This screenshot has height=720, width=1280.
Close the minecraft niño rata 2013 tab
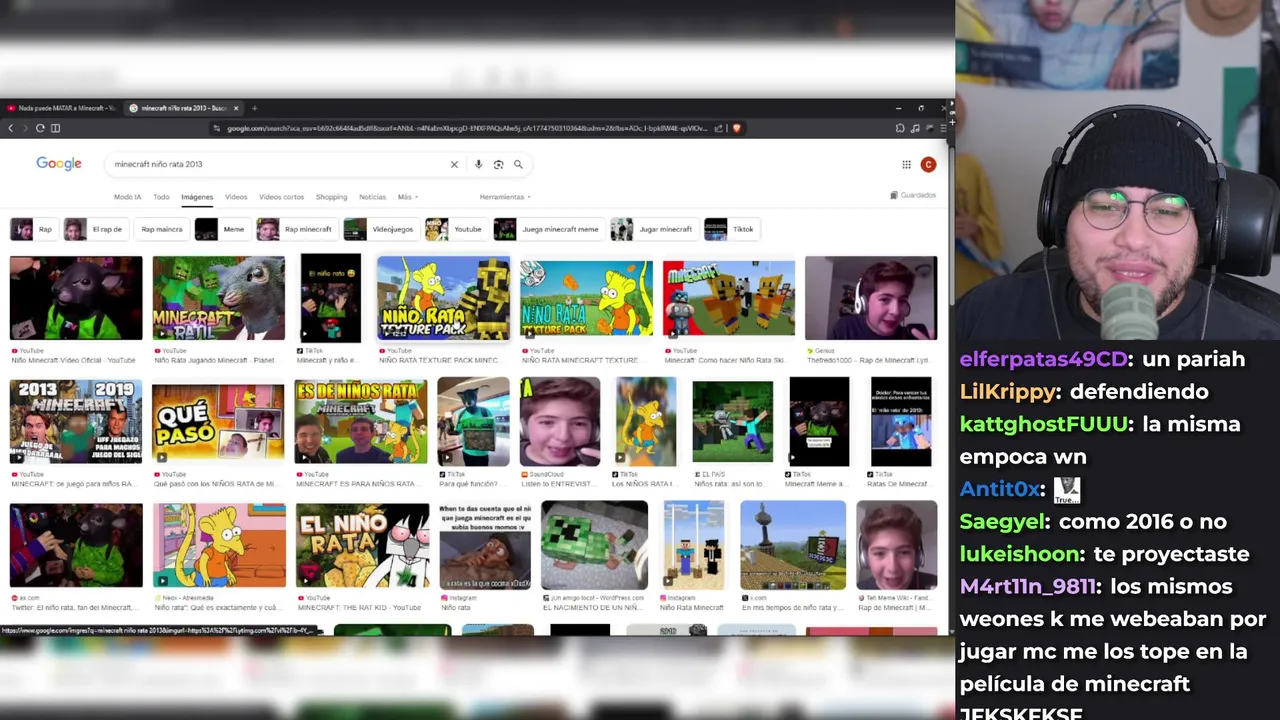[237, 108]
